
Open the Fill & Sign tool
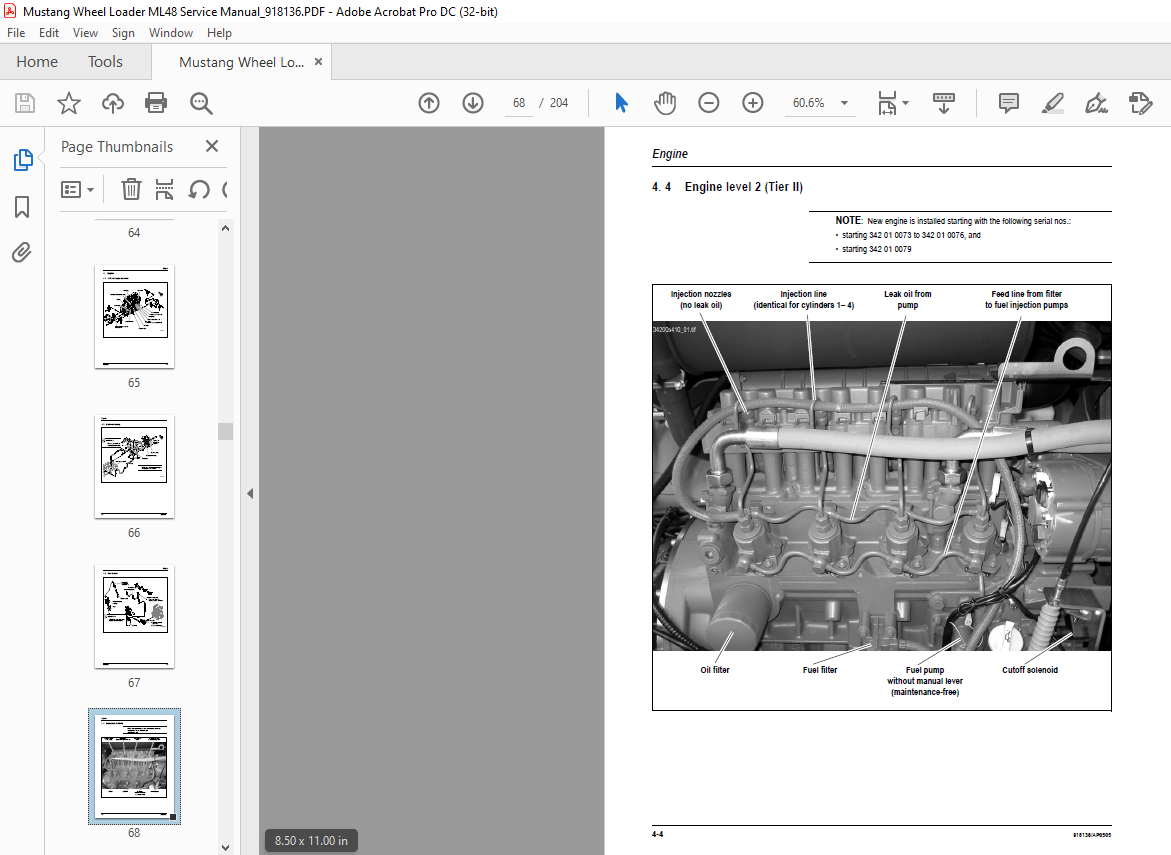tap(1096, 103)
